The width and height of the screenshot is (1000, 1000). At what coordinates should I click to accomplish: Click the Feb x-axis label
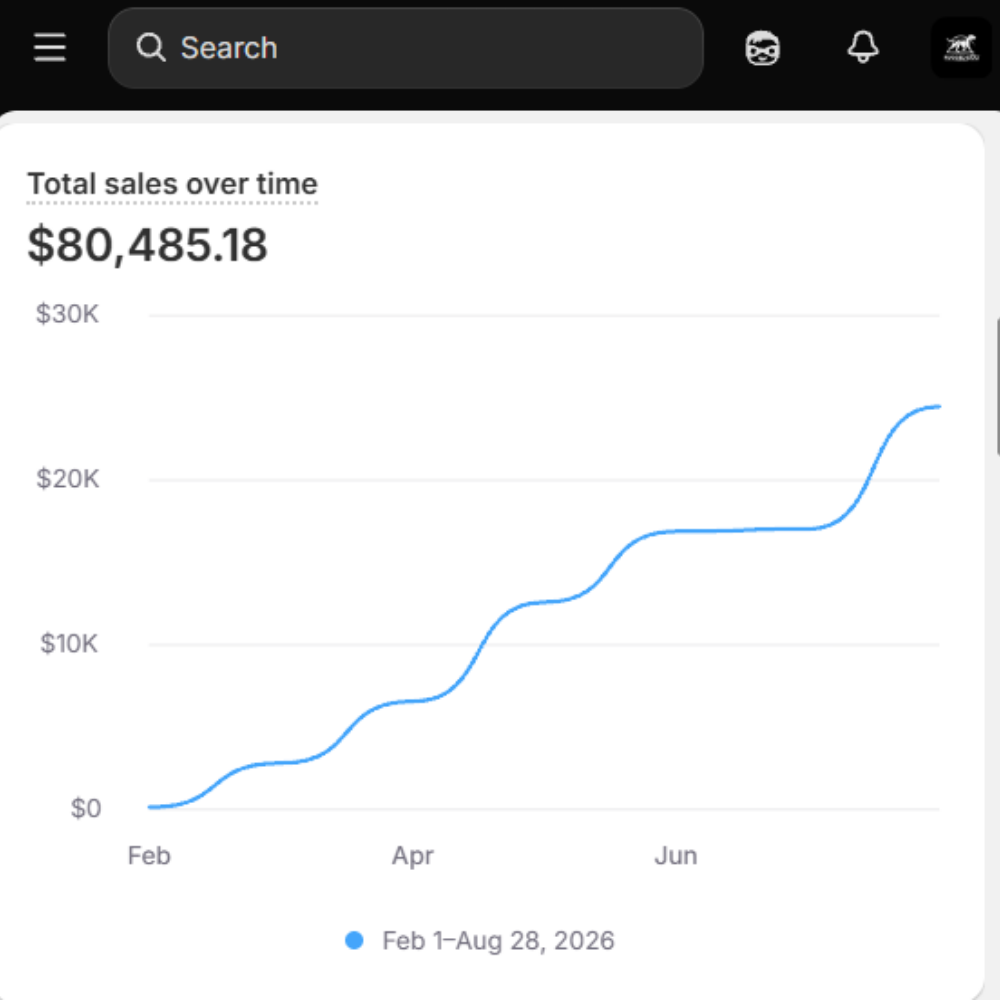(149, 855)
